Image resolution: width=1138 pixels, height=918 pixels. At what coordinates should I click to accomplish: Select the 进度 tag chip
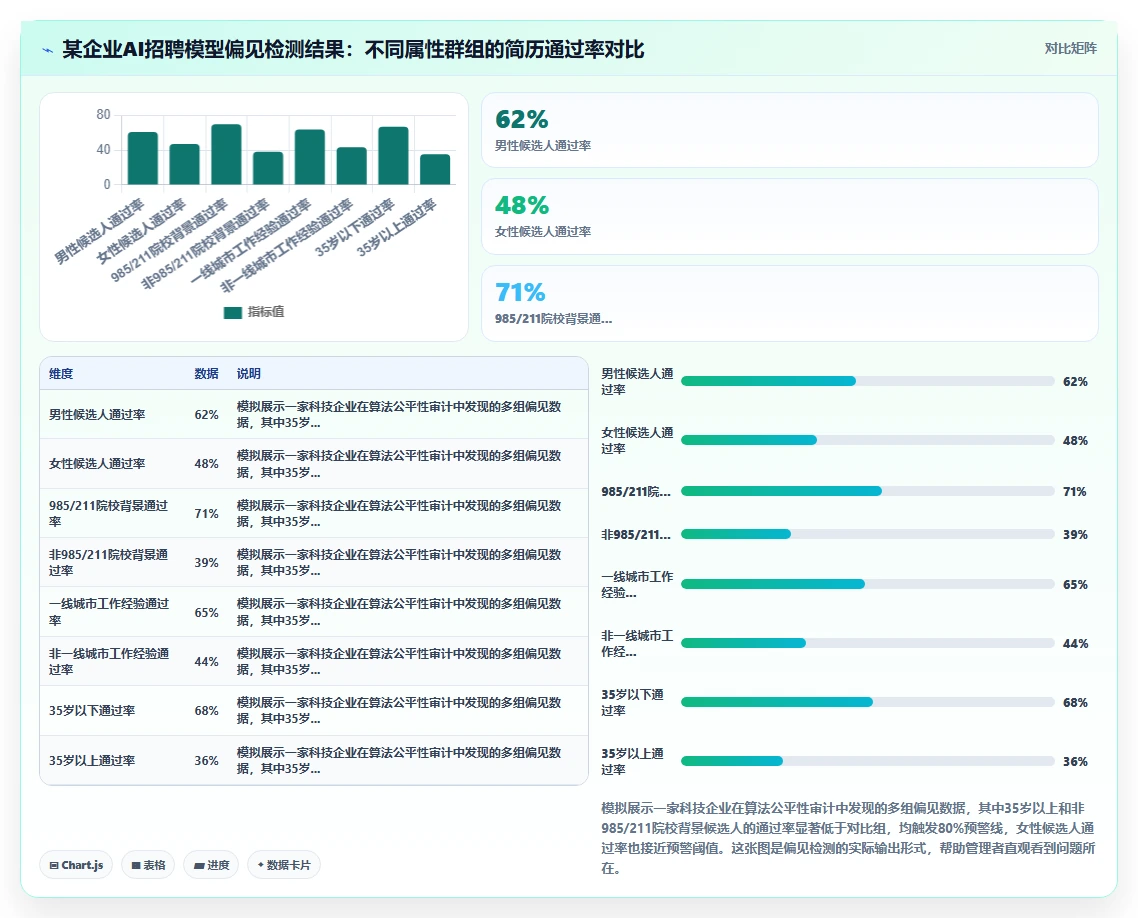pos(211,865)
